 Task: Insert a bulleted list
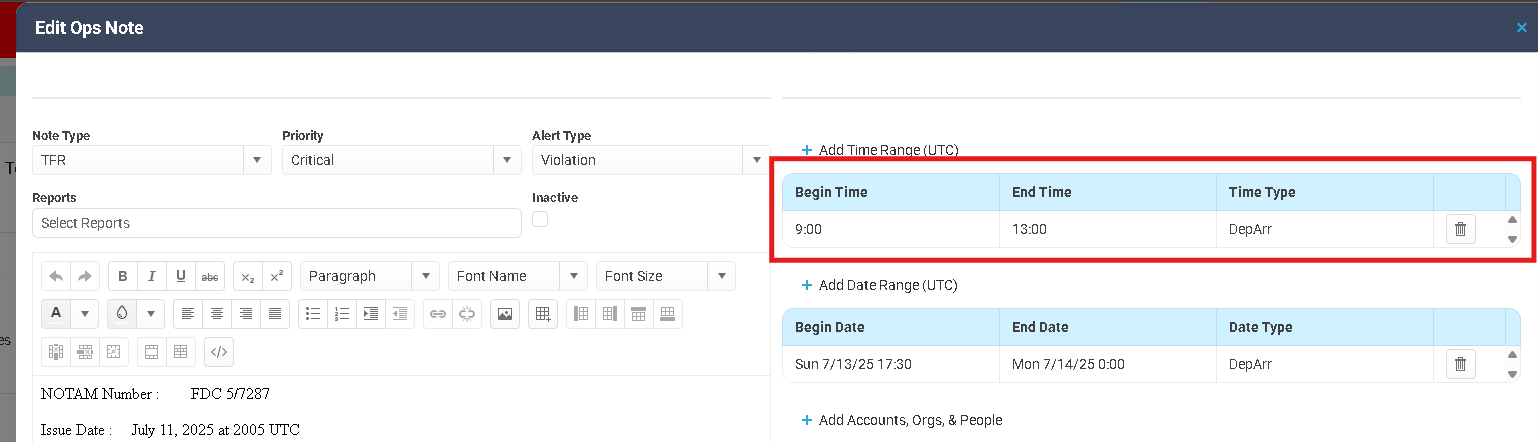click(313, 314)
